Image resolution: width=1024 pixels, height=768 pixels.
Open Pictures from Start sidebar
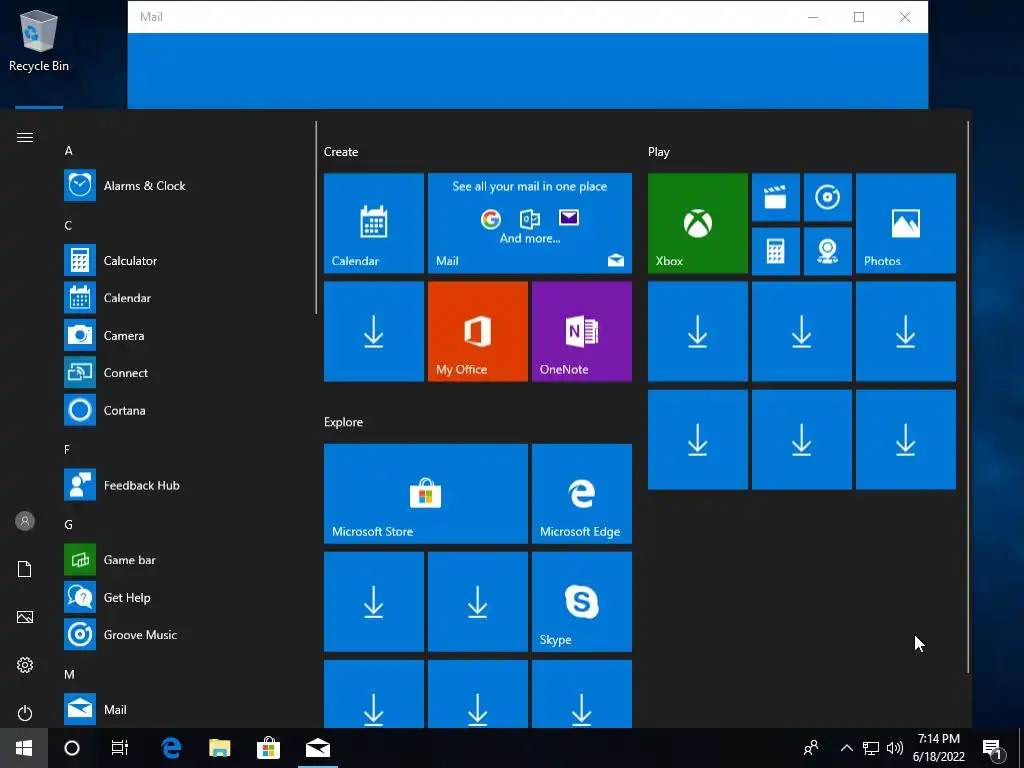pos(25,617)
